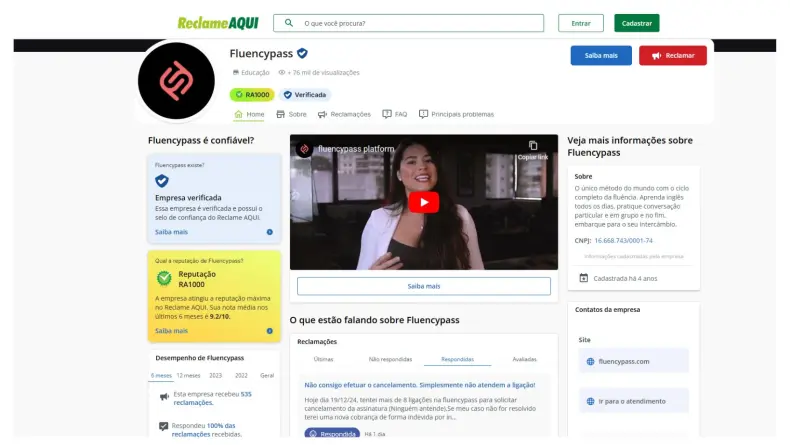Click the fluencypass platform video title
Viewport: 790px width, 445px height.
(356, 149)
